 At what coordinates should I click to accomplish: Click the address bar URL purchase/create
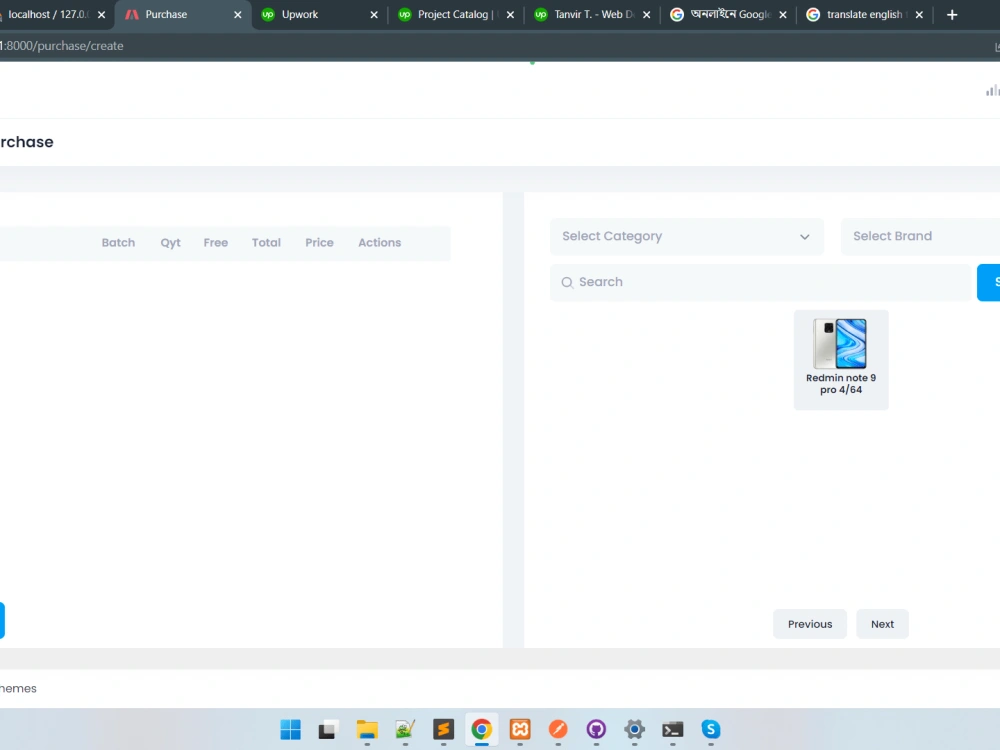click(x=62, y=46)
